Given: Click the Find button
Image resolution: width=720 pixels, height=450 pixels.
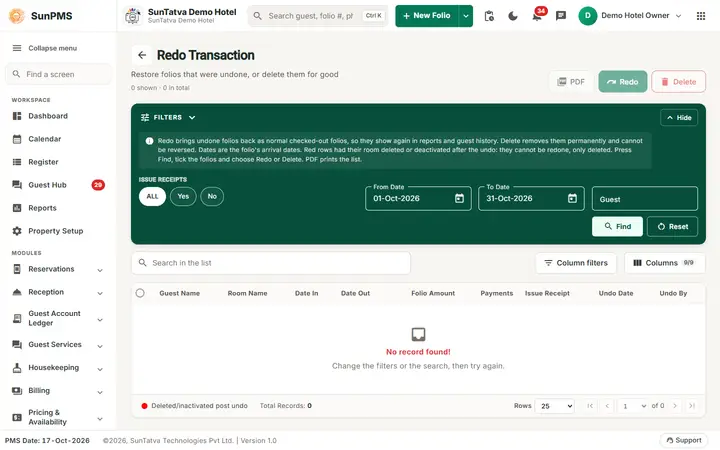Looking at the screenshot, I should pyautogui.click(x=617, y=226).
